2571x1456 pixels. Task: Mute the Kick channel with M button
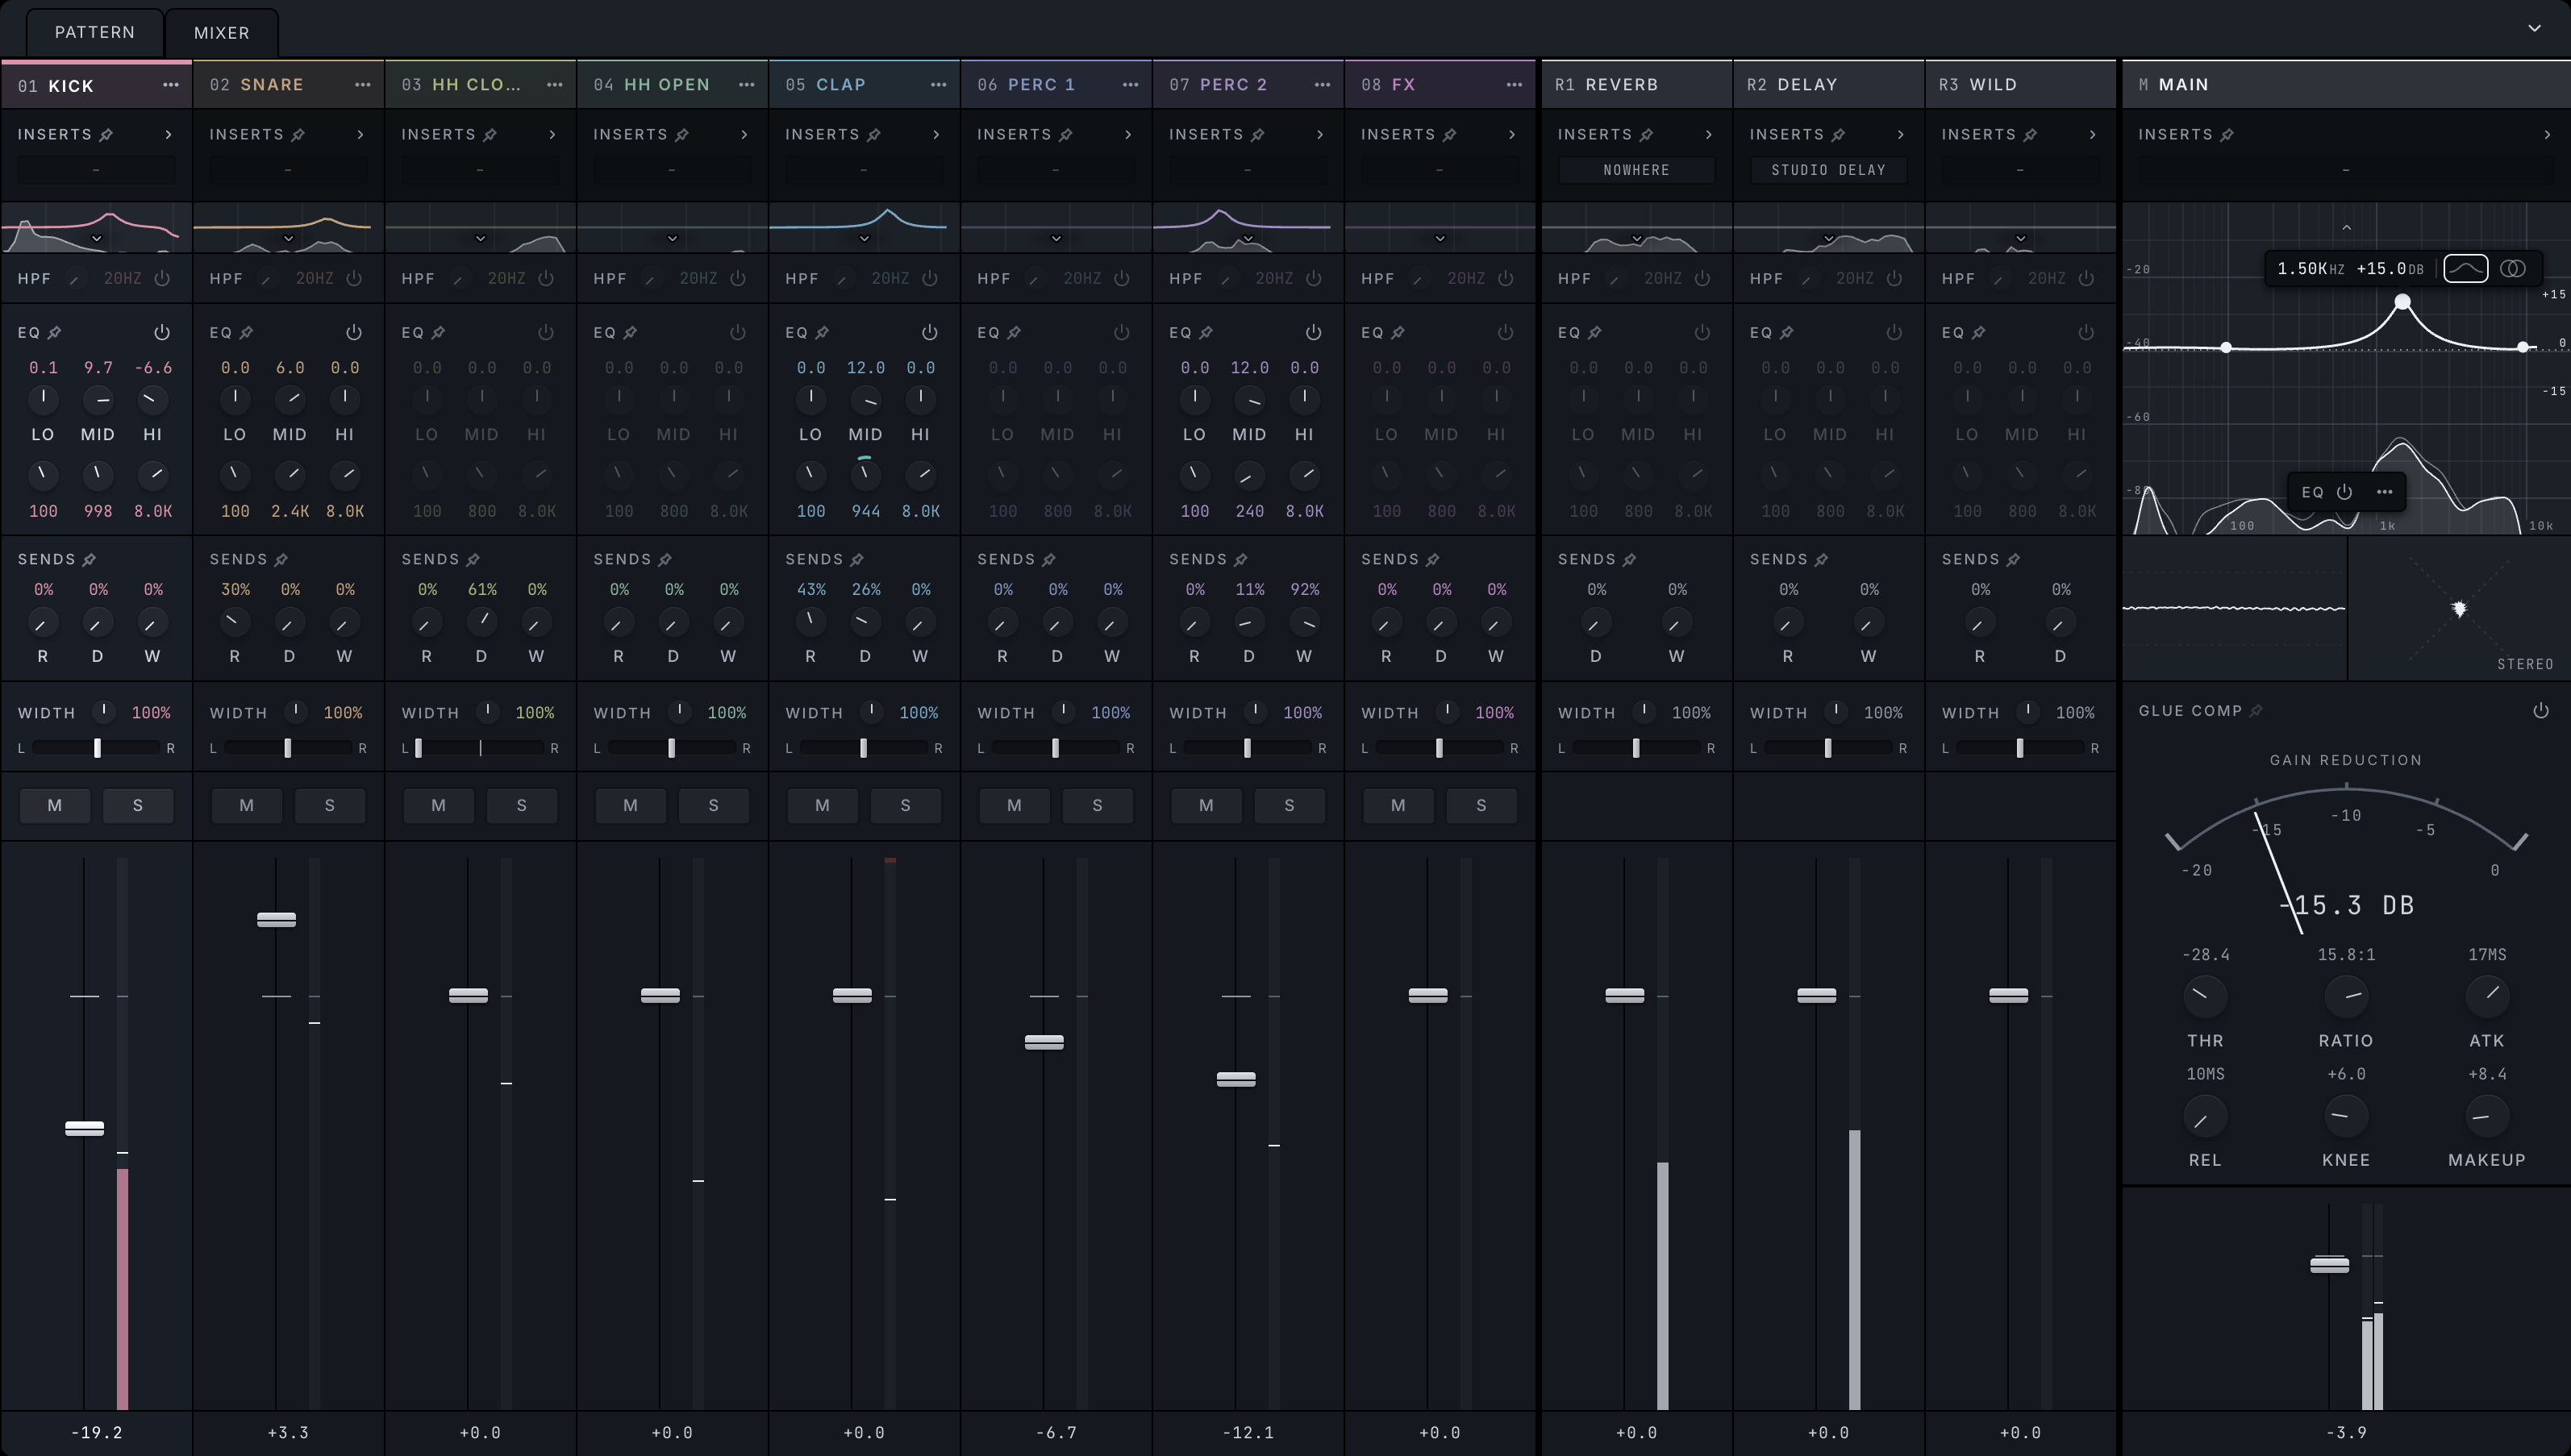coord(55,806)
